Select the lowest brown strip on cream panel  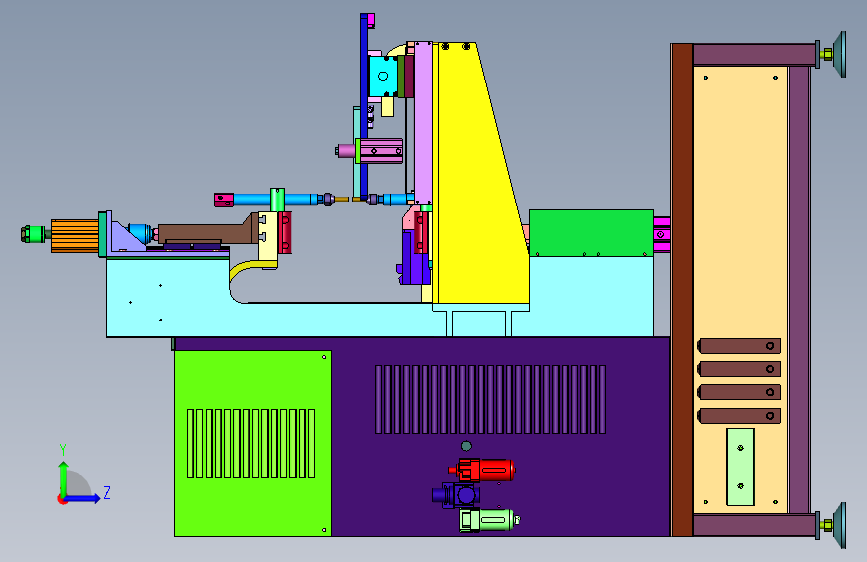[739, 415]
